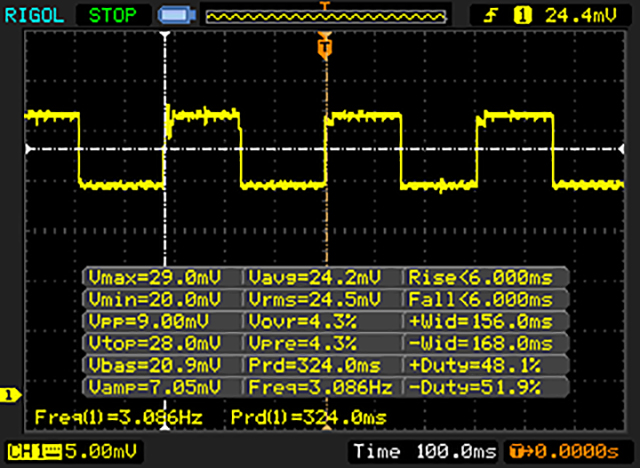Select the trigger level 24.4mV readout
This screenshot has width=640, height=468.
pos(576,15)
